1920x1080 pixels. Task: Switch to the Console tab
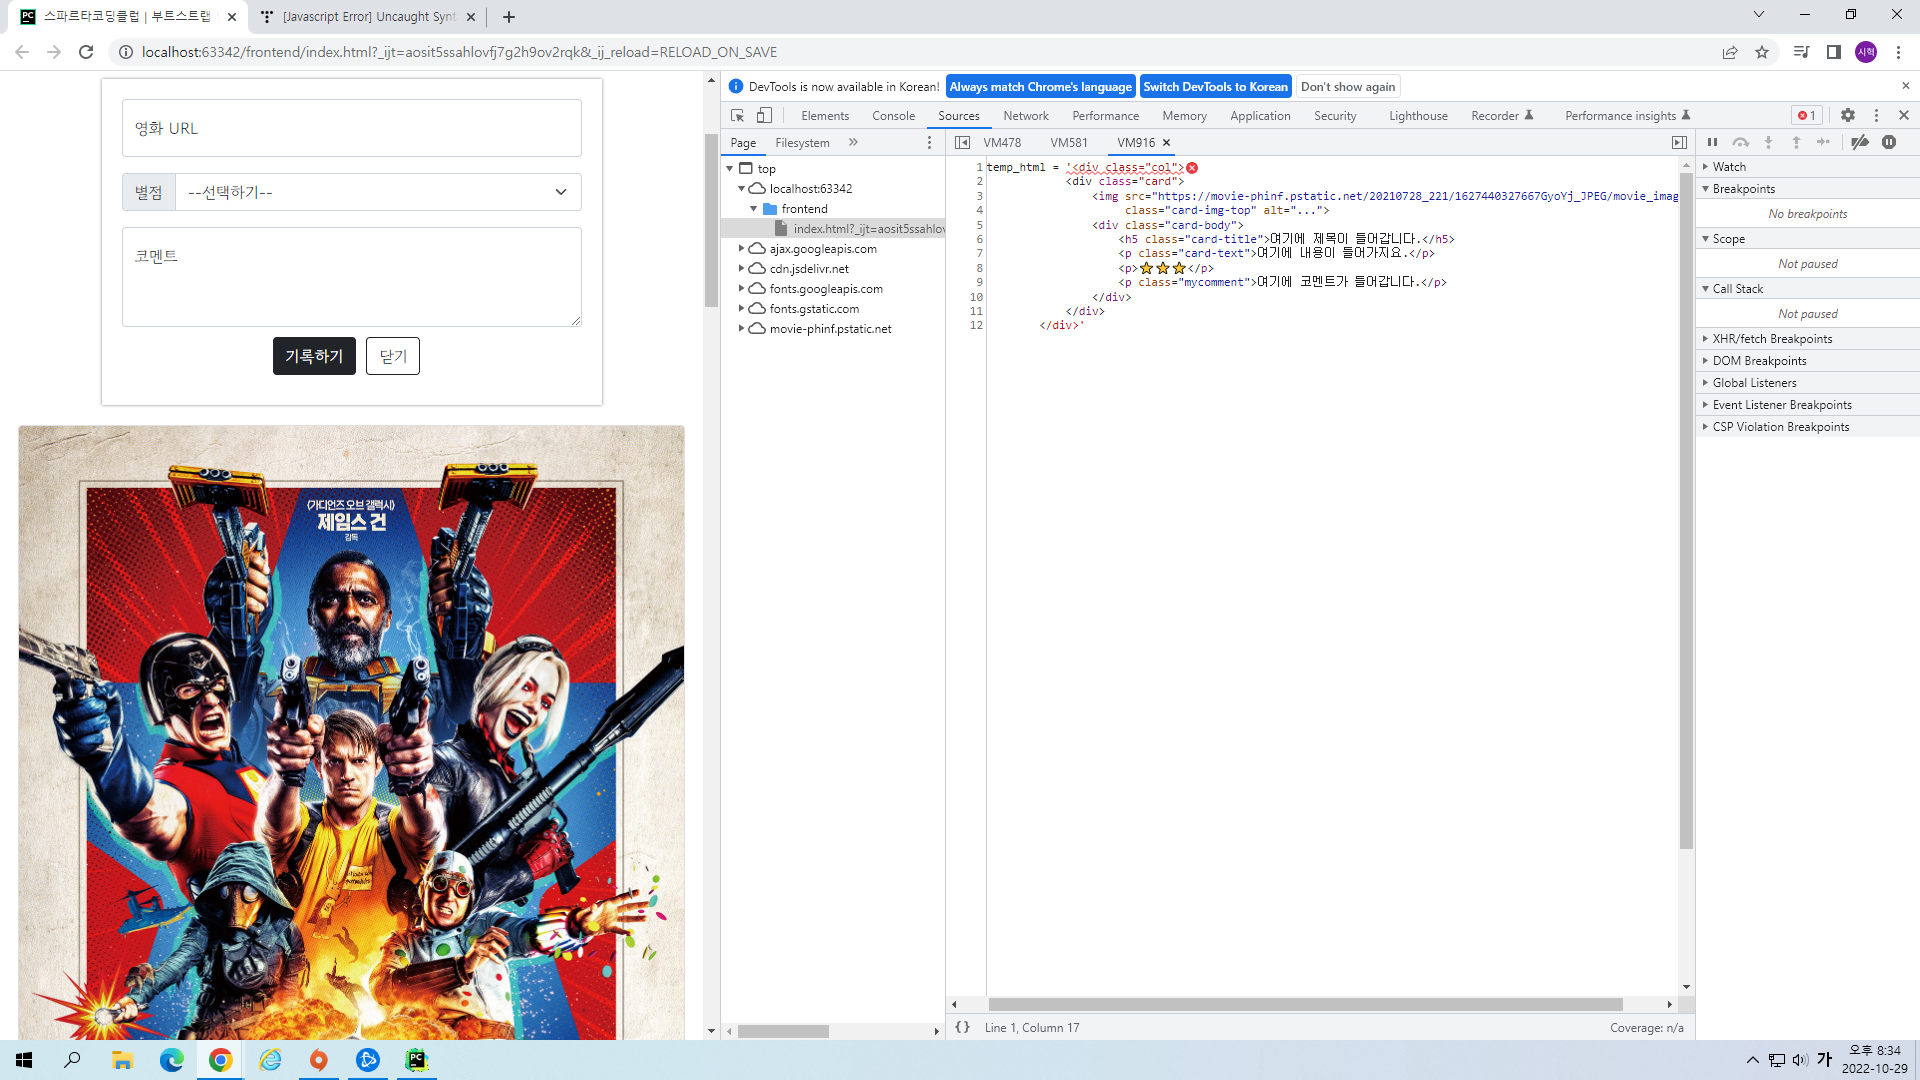point(893,116)
